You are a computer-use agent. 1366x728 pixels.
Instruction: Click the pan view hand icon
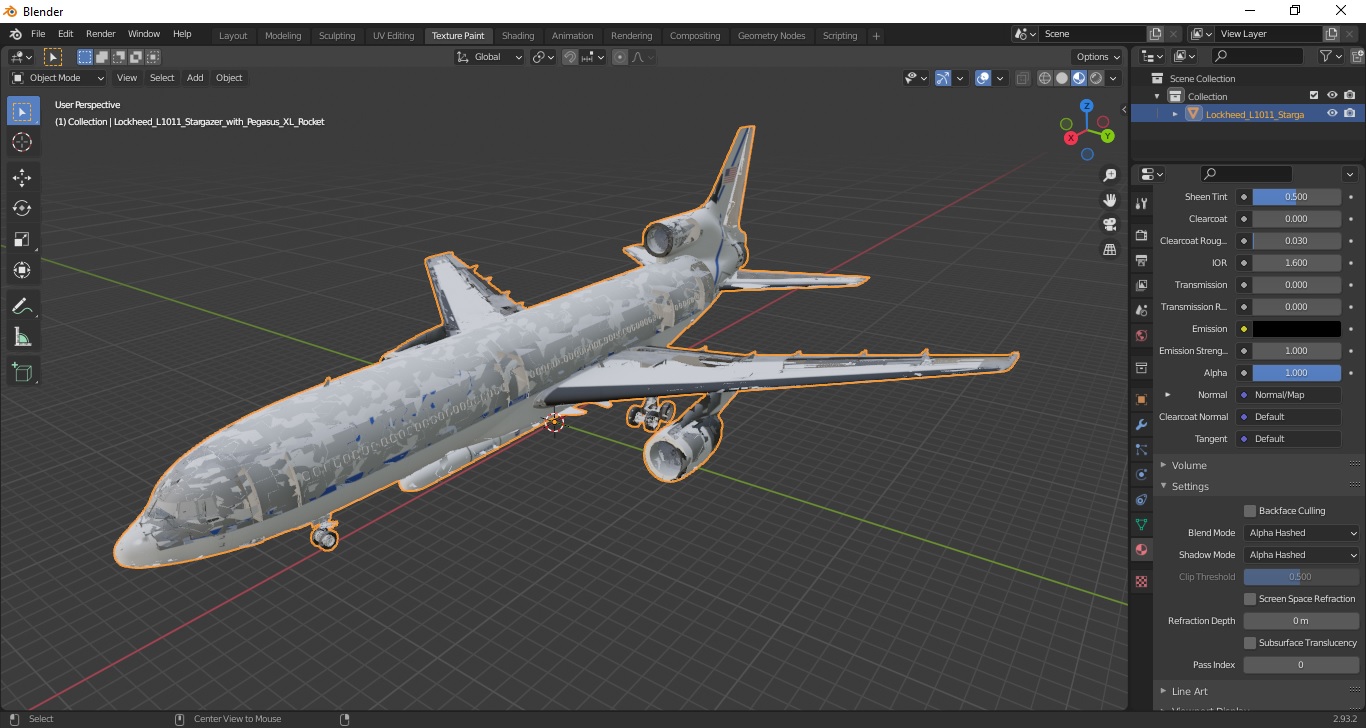coord(1109,199)
